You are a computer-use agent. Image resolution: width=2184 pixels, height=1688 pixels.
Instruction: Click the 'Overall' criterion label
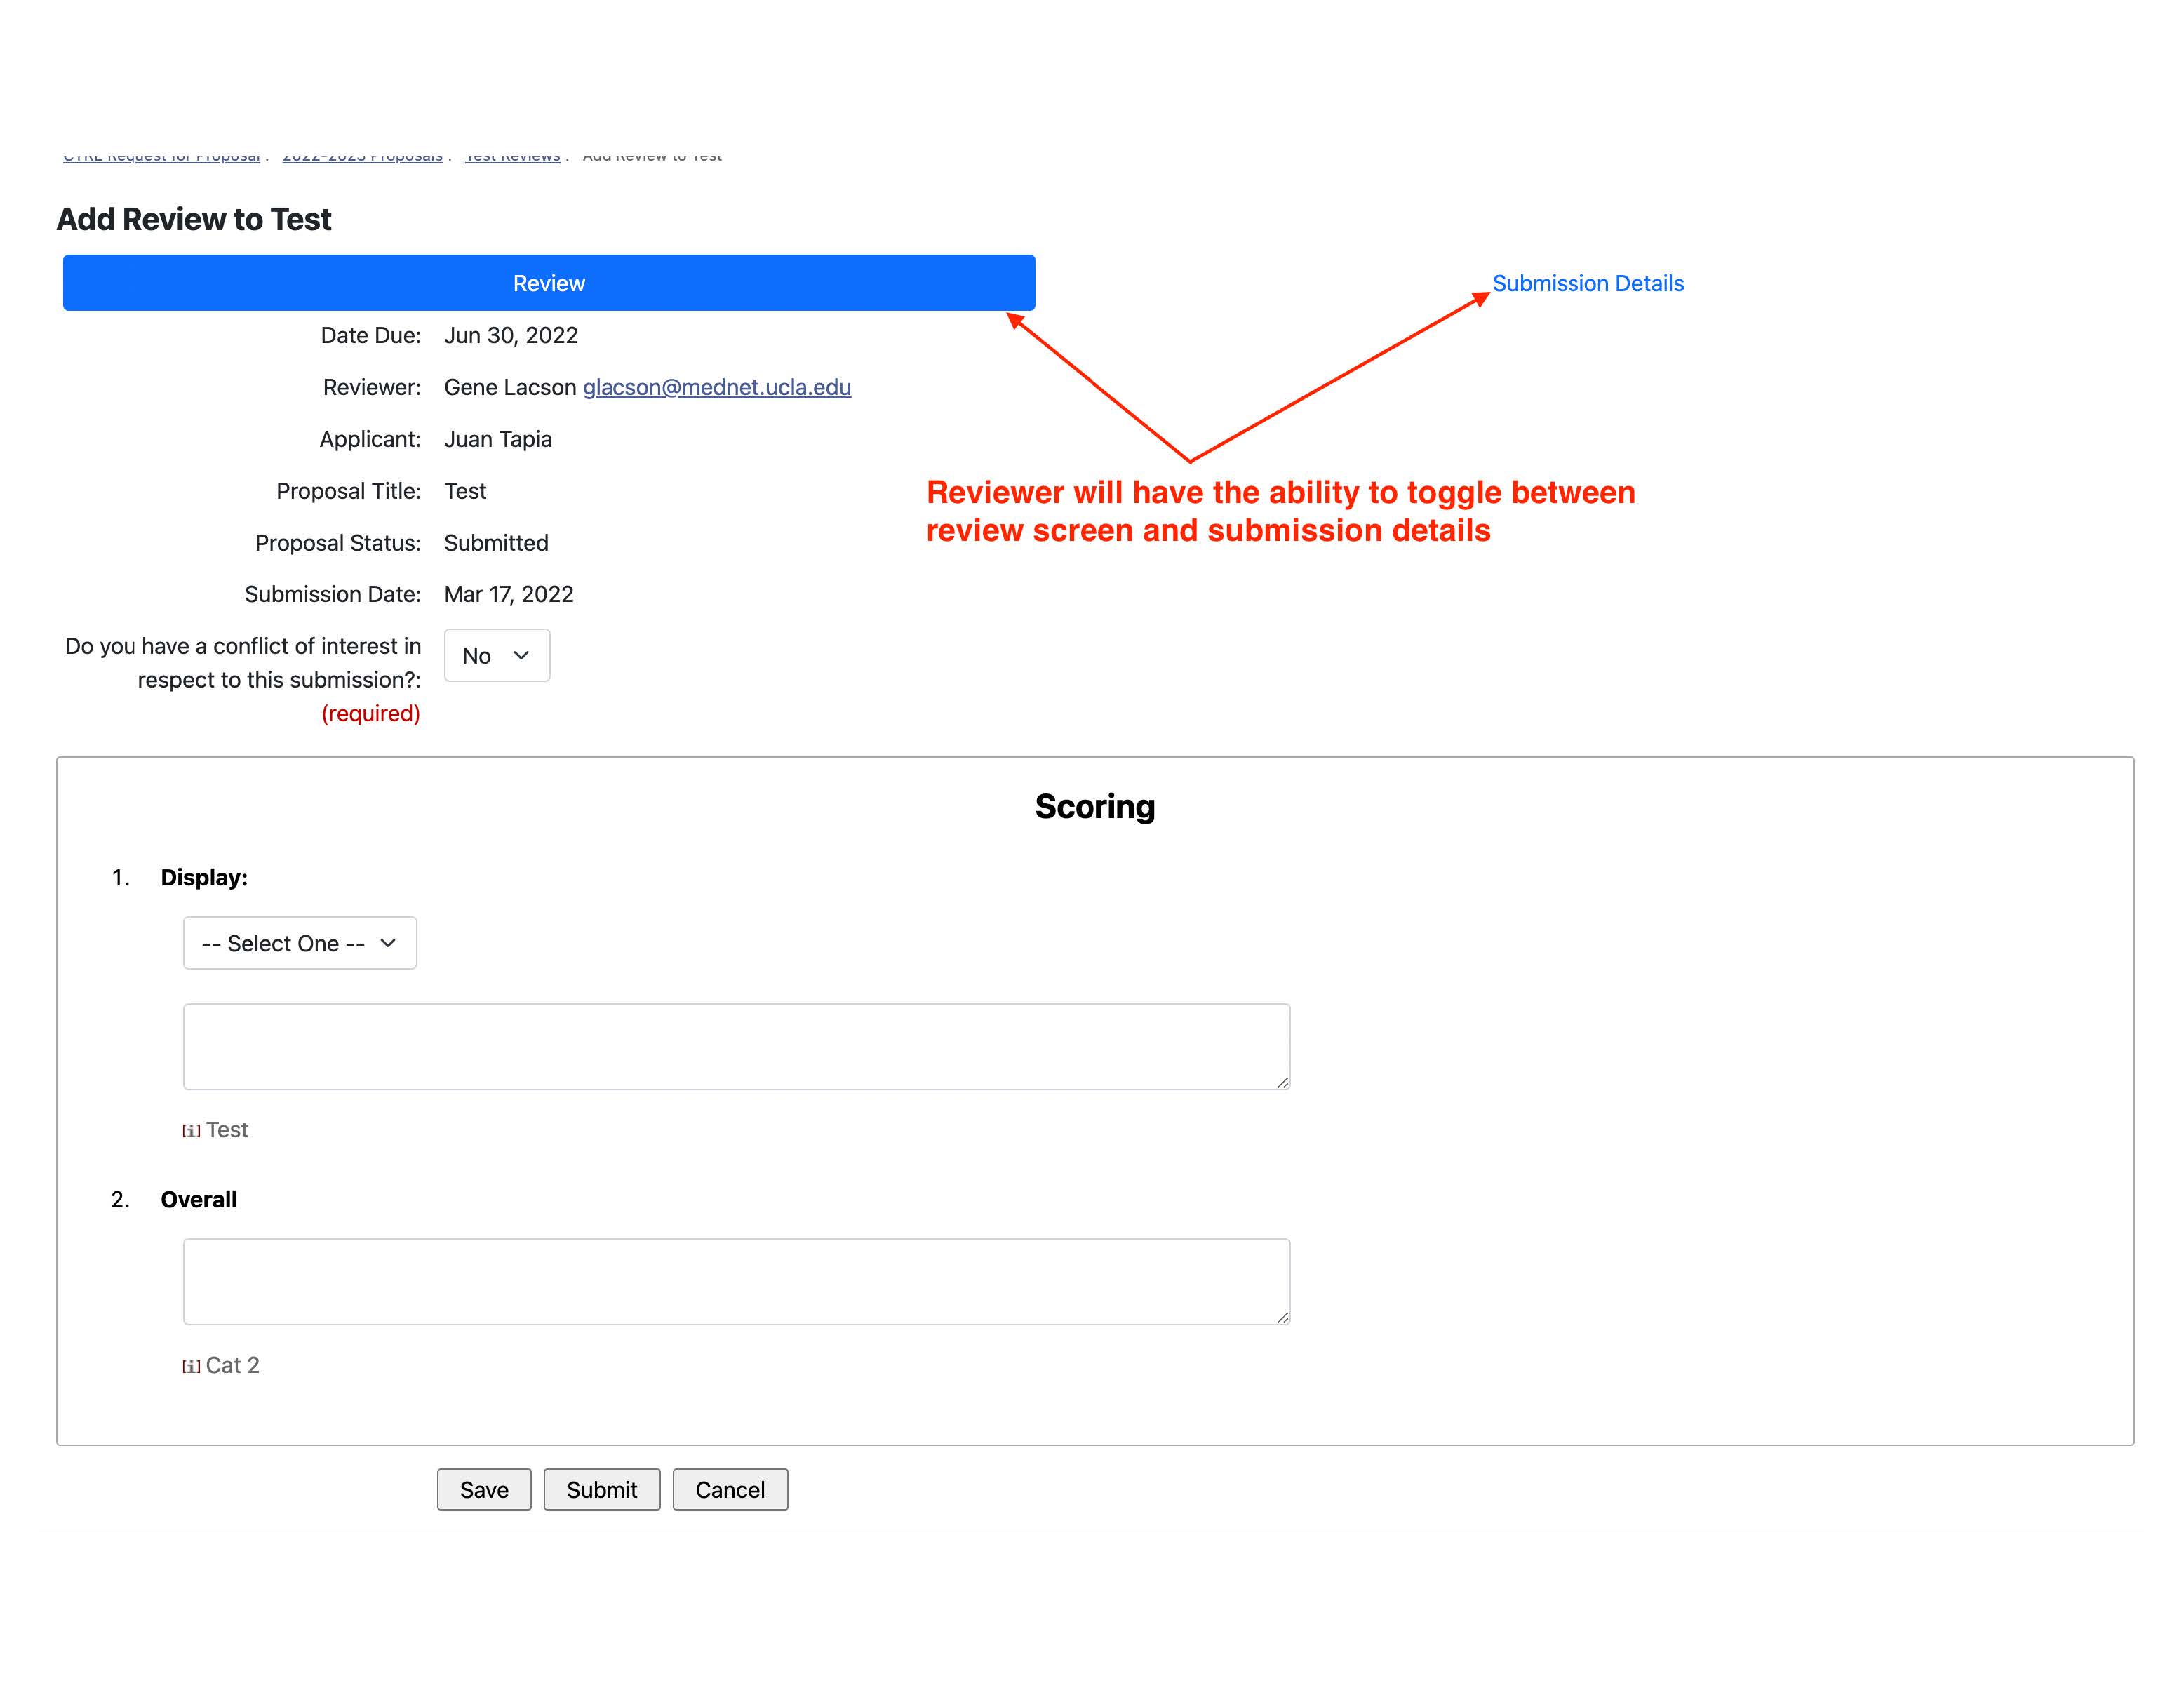coord(199,1199)
